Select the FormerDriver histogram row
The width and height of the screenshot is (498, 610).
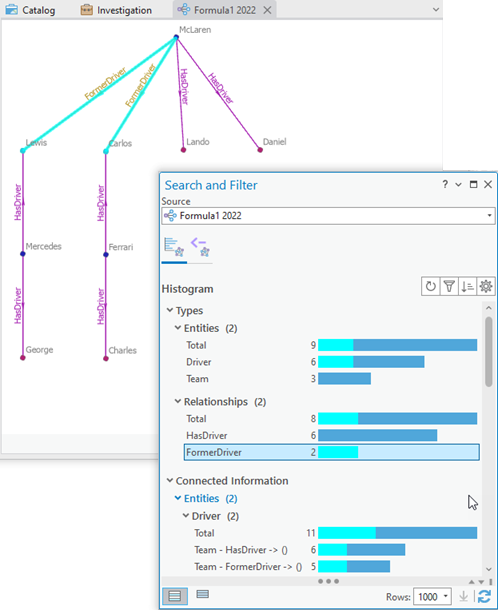click(331, 452)
